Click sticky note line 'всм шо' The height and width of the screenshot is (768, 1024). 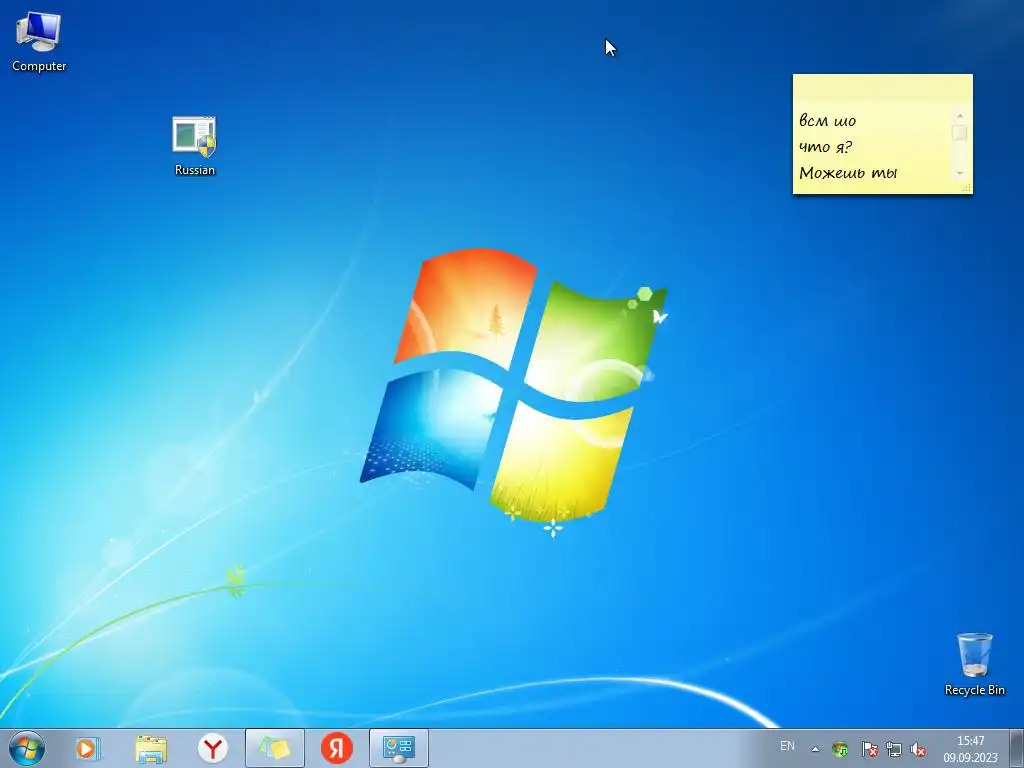click(827, 121)
